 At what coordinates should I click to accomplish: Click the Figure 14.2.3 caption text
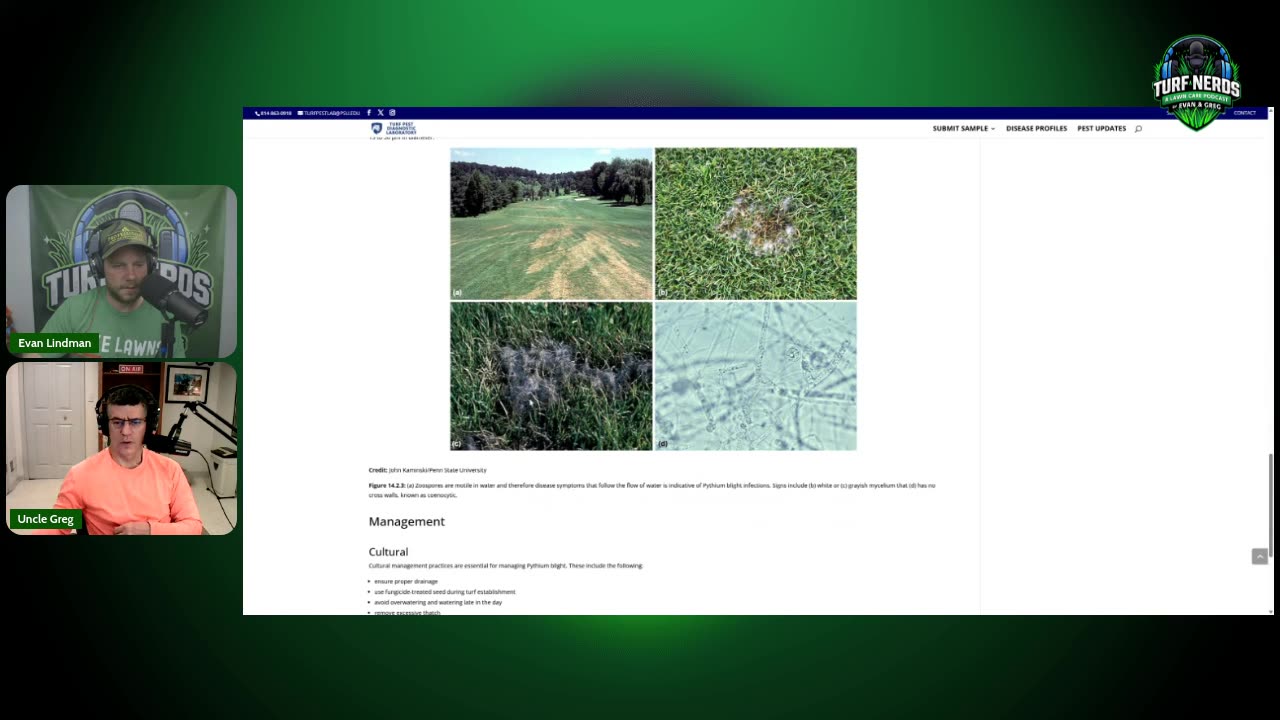[652, 490]
